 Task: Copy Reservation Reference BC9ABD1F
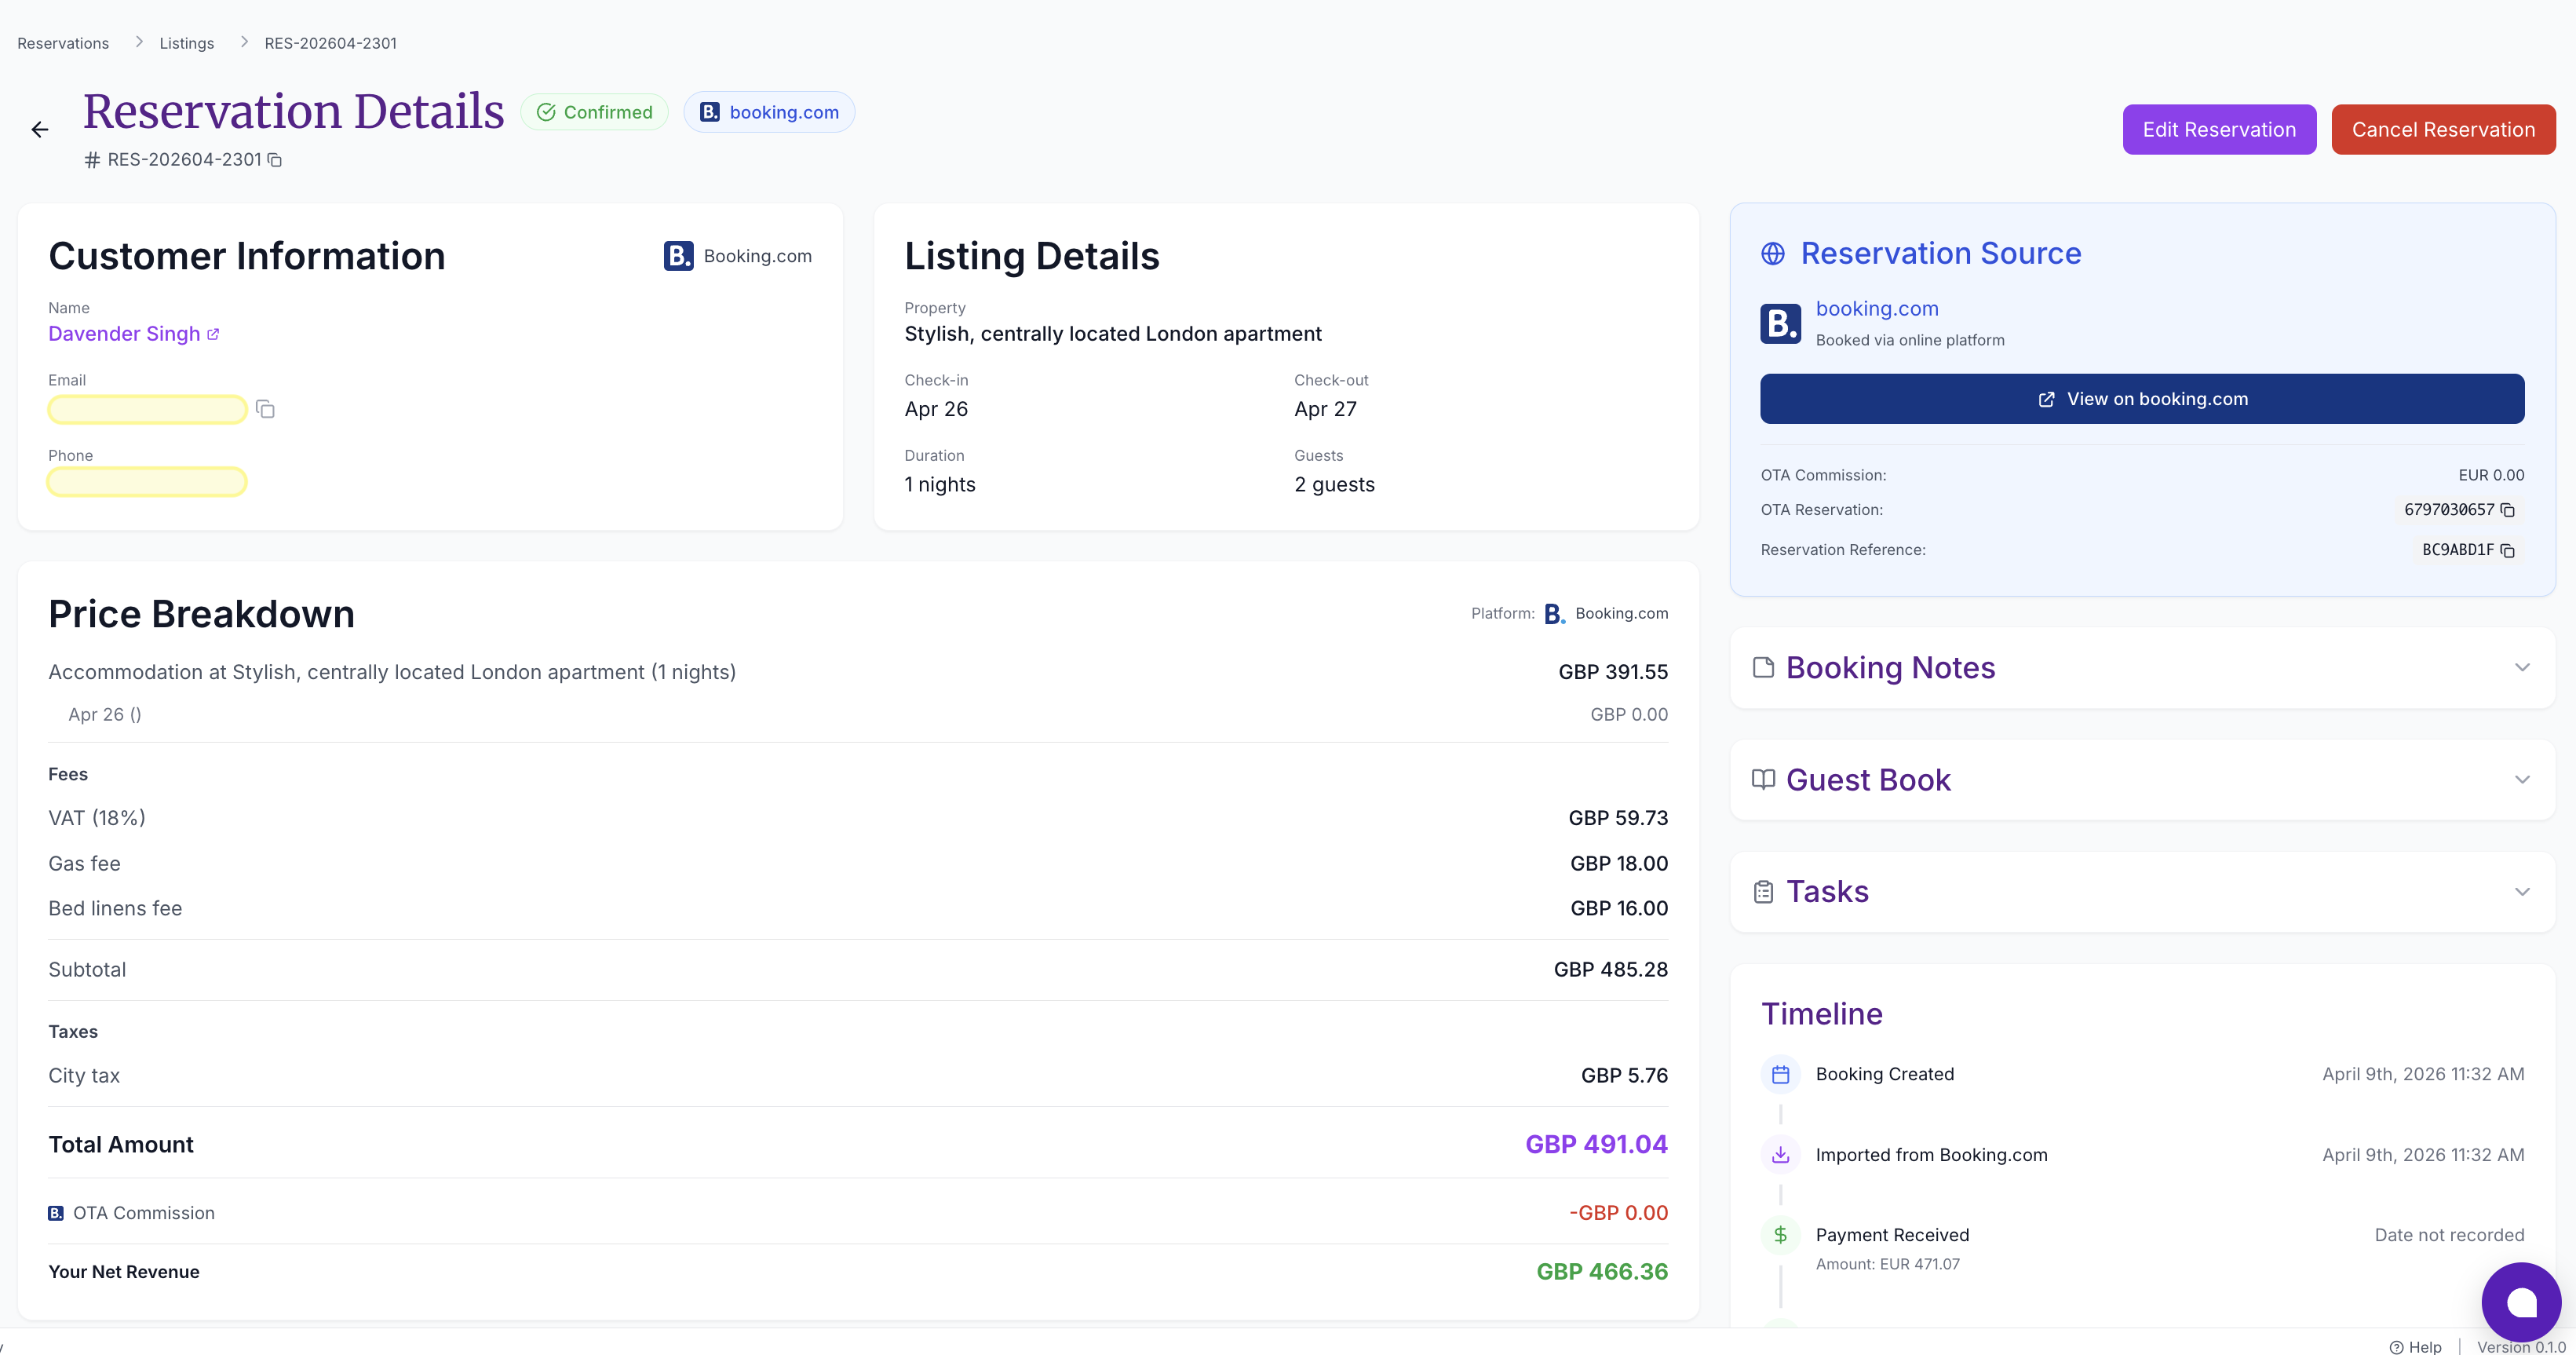point(2508,550)
